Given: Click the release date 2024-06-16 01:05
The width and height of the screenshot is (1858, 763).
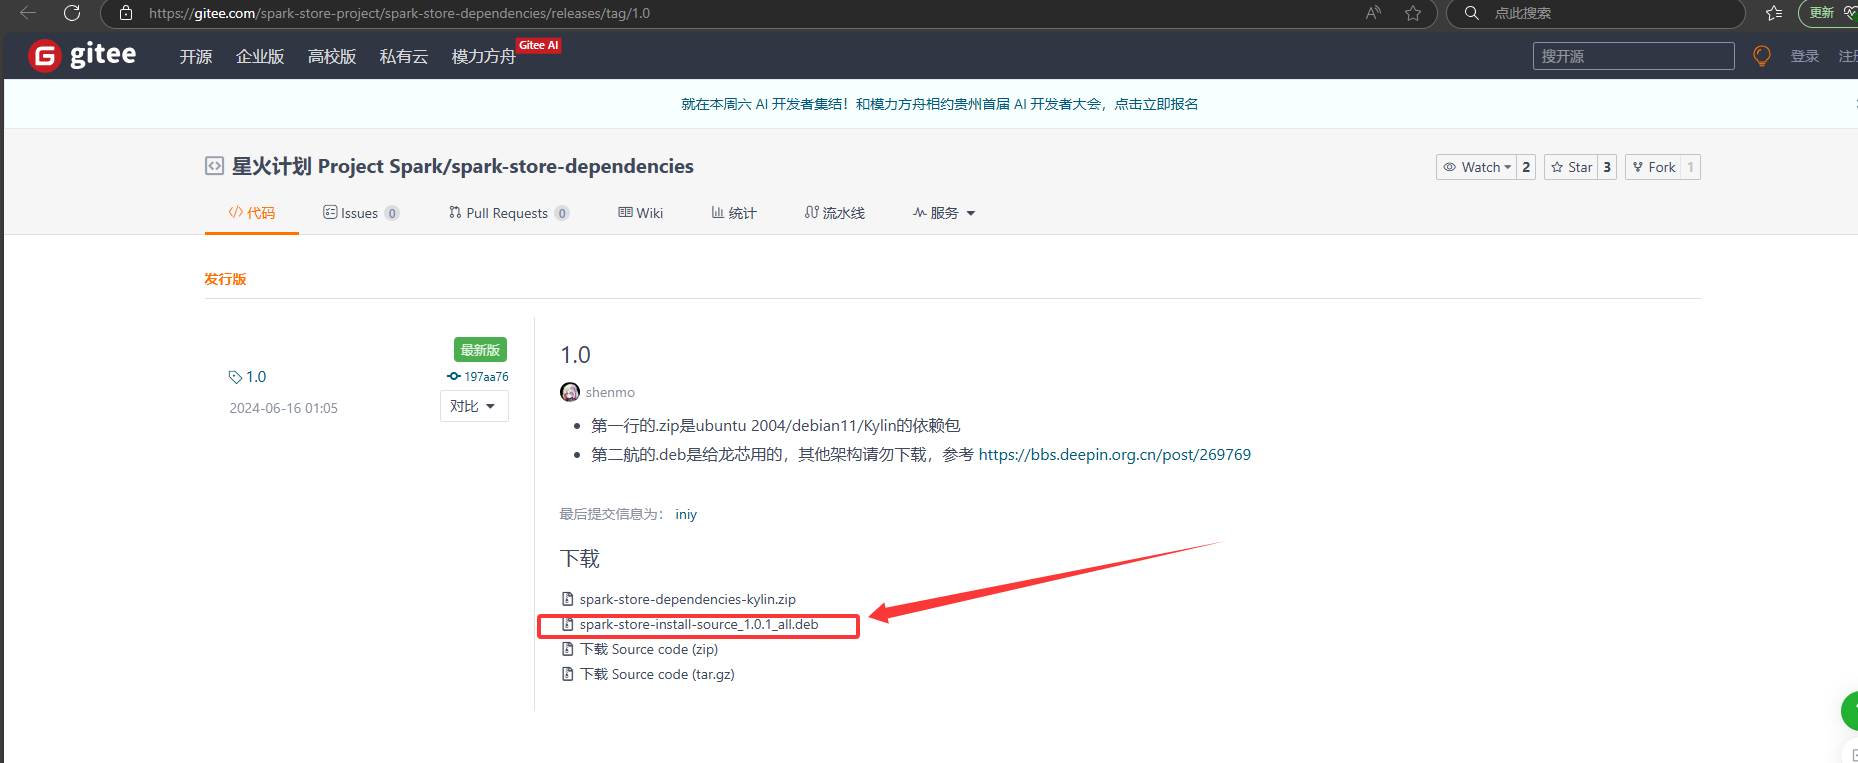Looking at the screenshot, I should coord(284,408).
